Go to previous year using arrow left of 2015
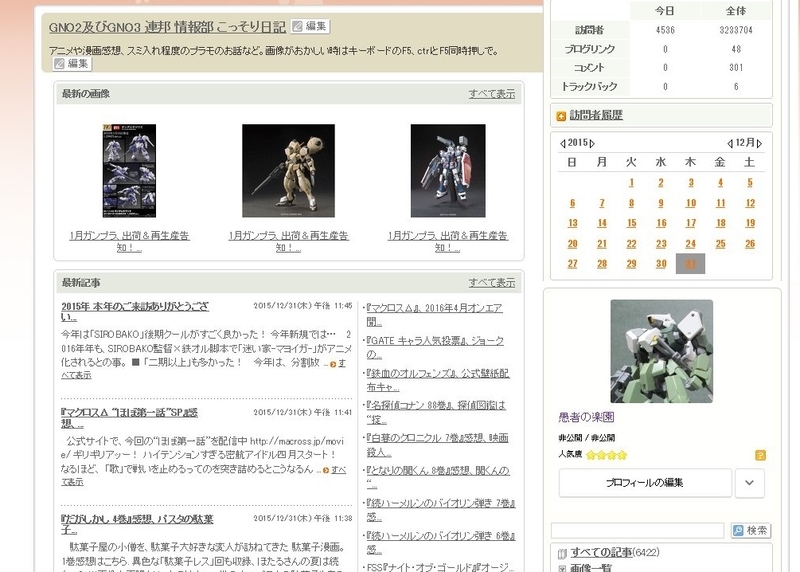800x572 pixels. pyautogui.click(x=562, y=144)
